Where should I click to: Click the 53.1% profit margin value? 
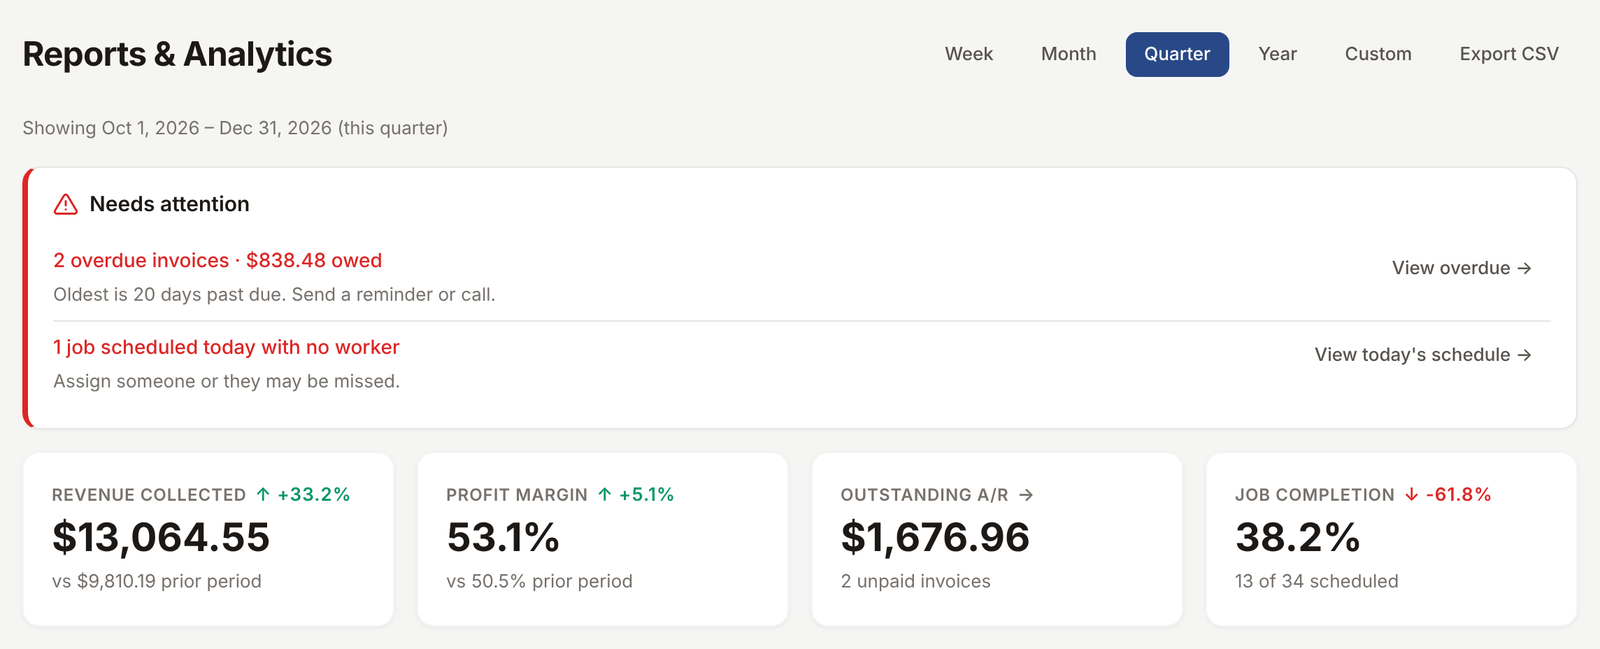tap(503, 538)
